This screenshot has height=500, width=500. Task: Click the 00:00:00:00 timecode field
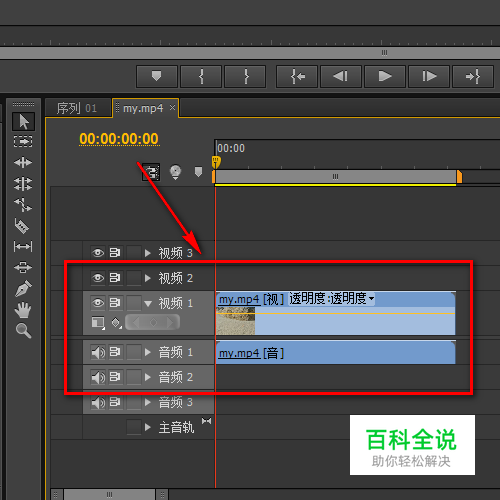pyautogui.click(x=119, y=139)
